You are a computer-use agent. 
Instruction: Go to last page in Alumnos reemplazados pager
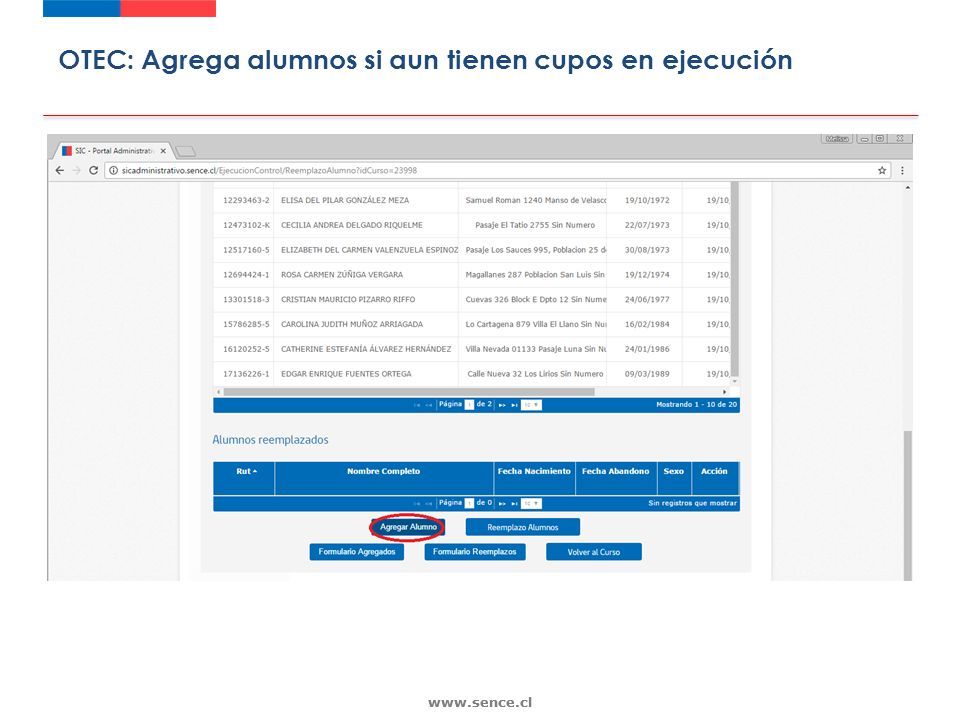[x=514, y=503]
